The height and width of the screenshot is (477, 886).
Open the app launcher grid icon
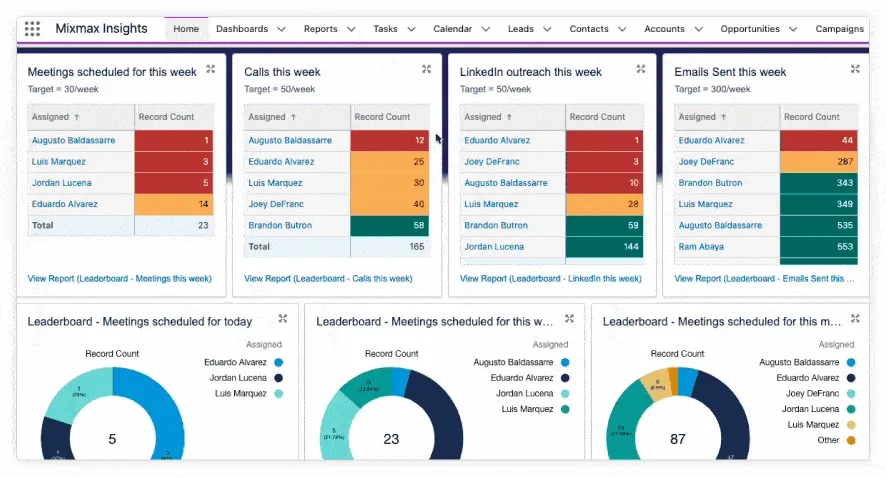32,29
